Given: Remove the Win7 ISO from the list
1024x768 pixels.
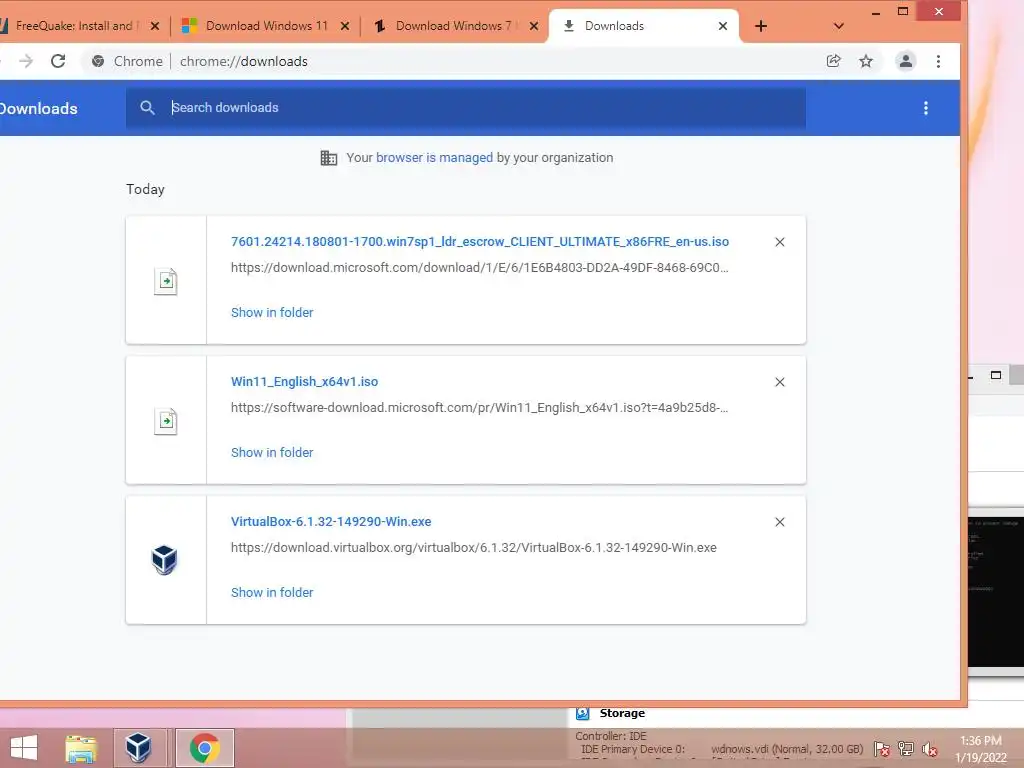Looking at the screenshot, I should tap(780, 242).
